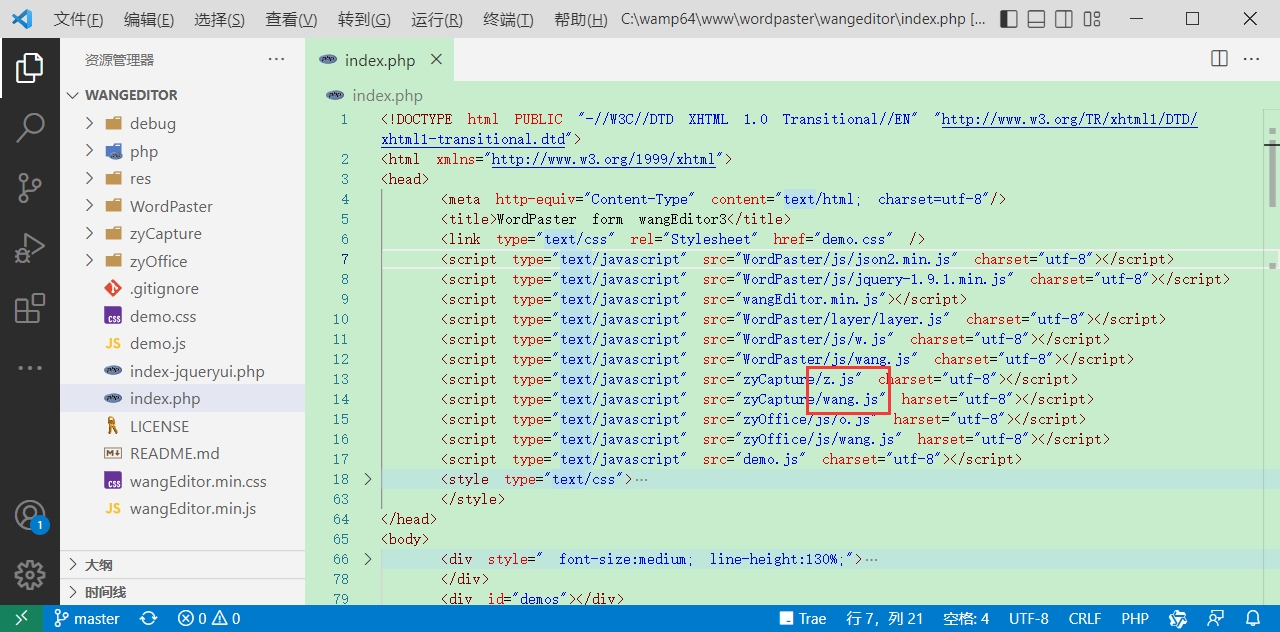This screenshot has width=1280, height=632.
Task: Click the master branch button in status bar
Action: point(87,619)
